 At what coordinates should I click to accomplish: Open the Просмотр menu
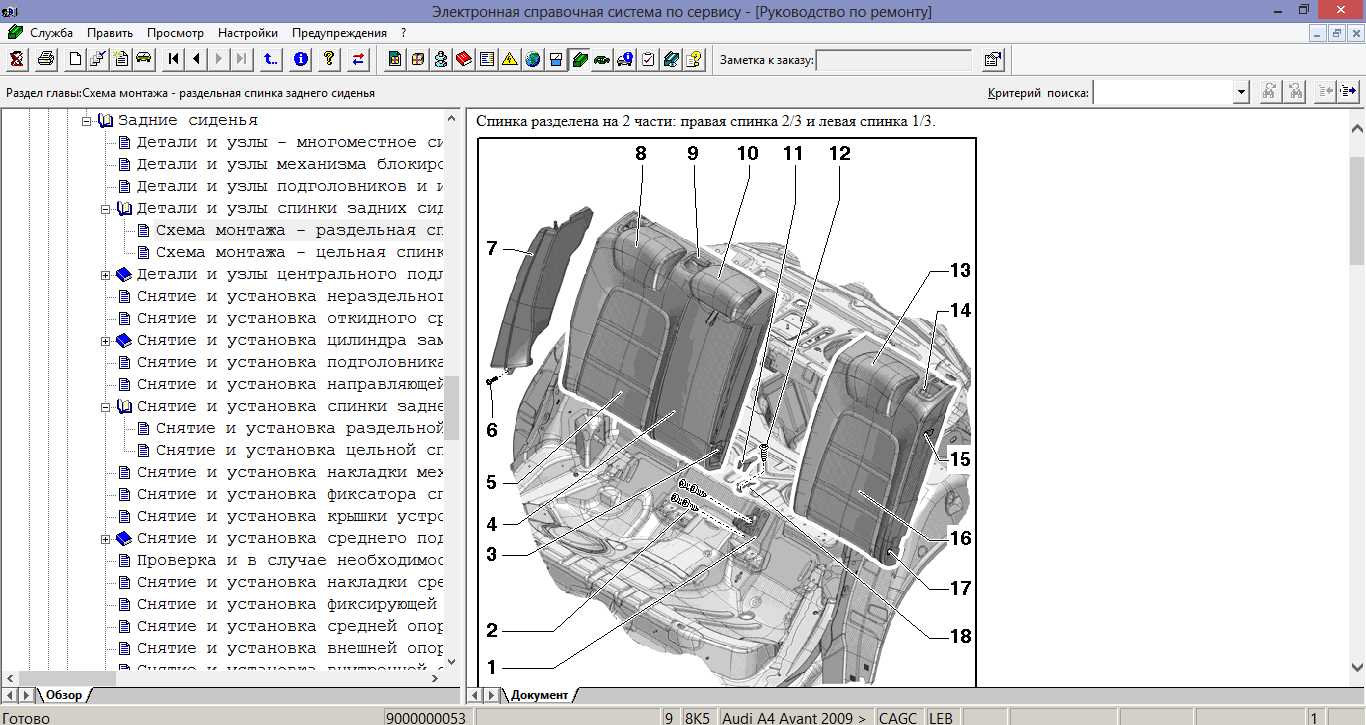(x=175, y=33)
